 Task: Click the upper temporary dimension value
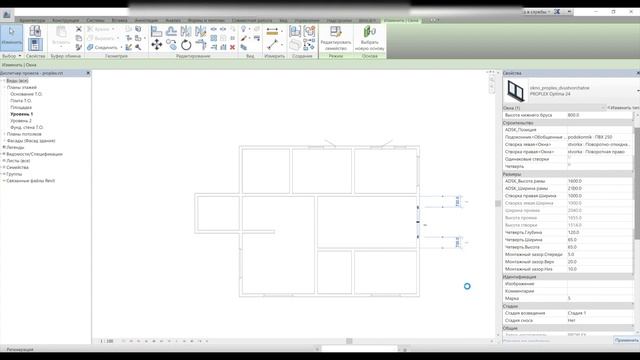[458, 202]
